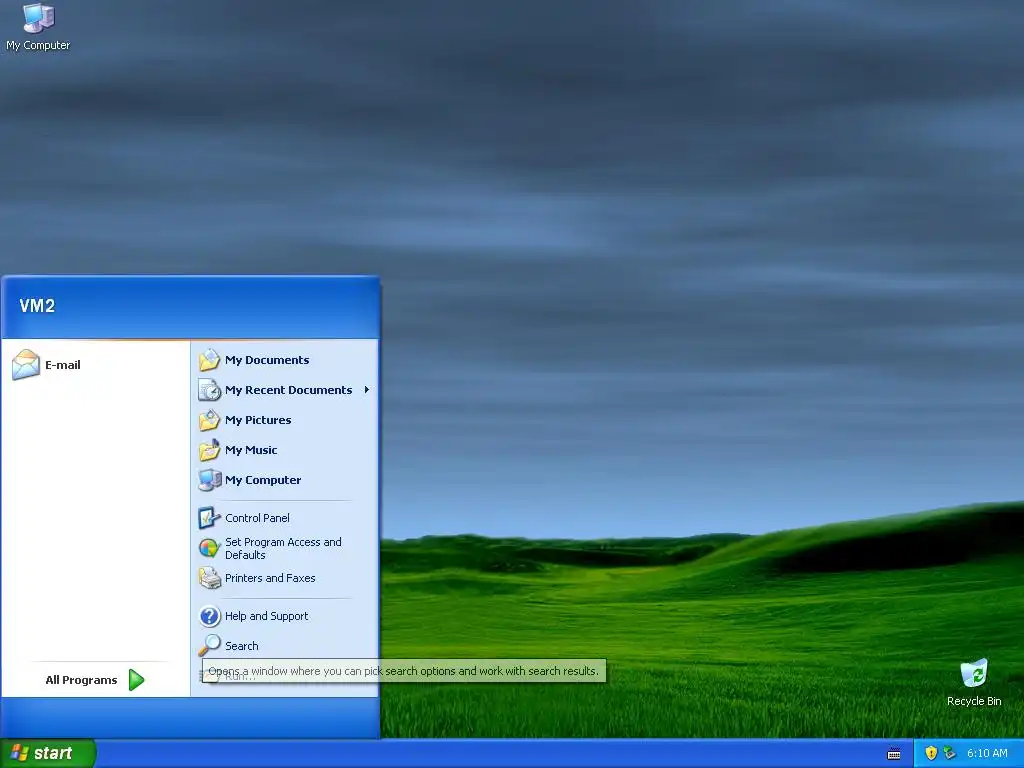Click the Control Panel icon
Screen dimensions: 1024x768
[x=209, y=518]
